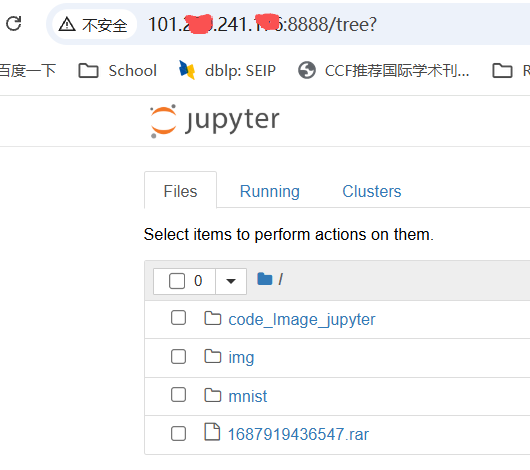Open the bookmark folder right of CCF
Screen dimensions: 530x470
[x=510, y=71]
